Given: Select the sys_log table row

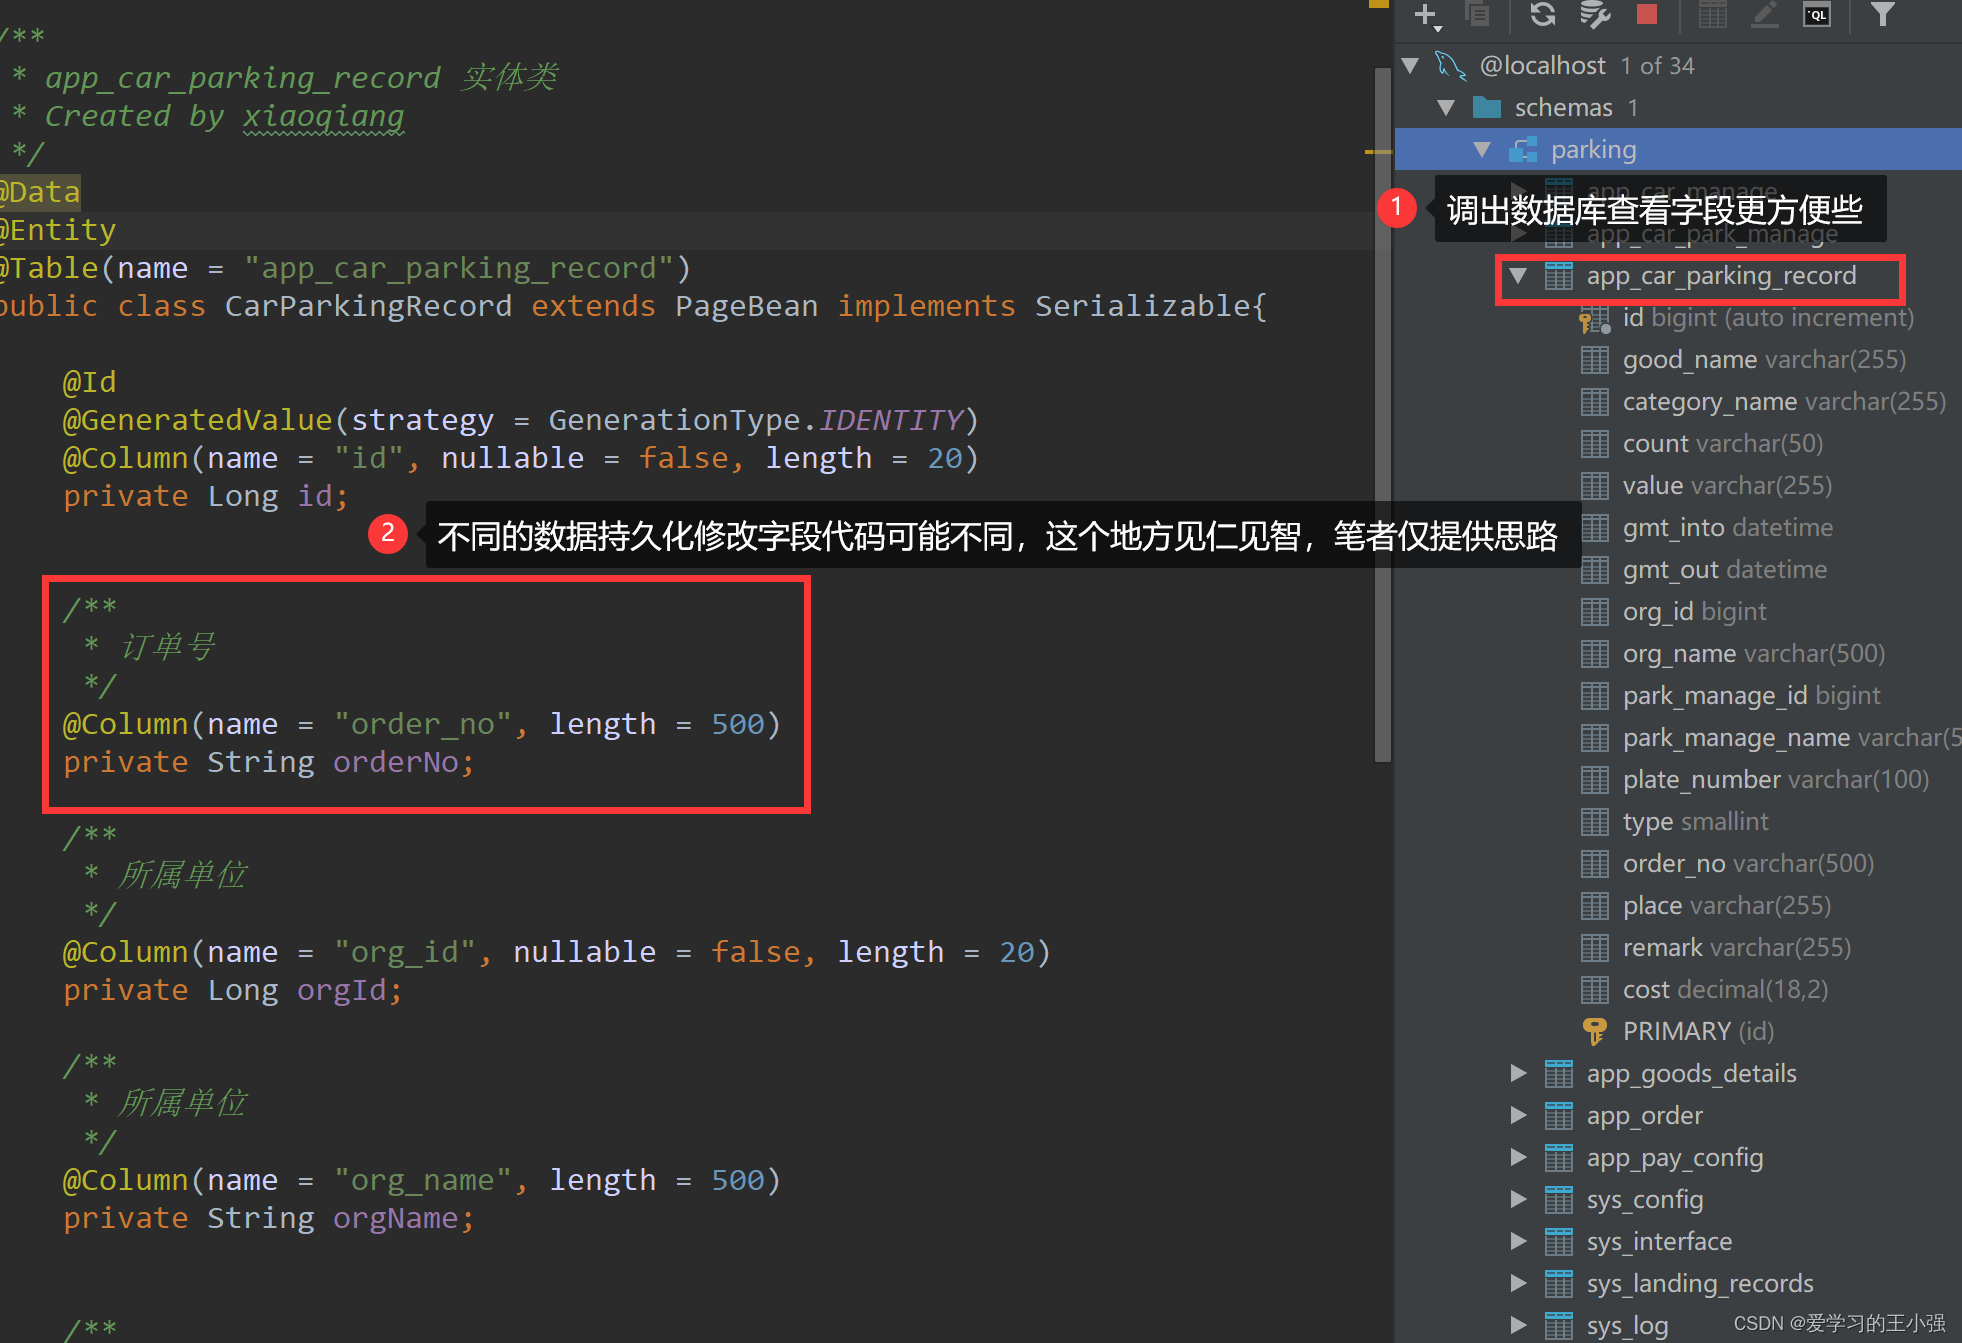Looking at the screenshot, I should 1678,1326.
